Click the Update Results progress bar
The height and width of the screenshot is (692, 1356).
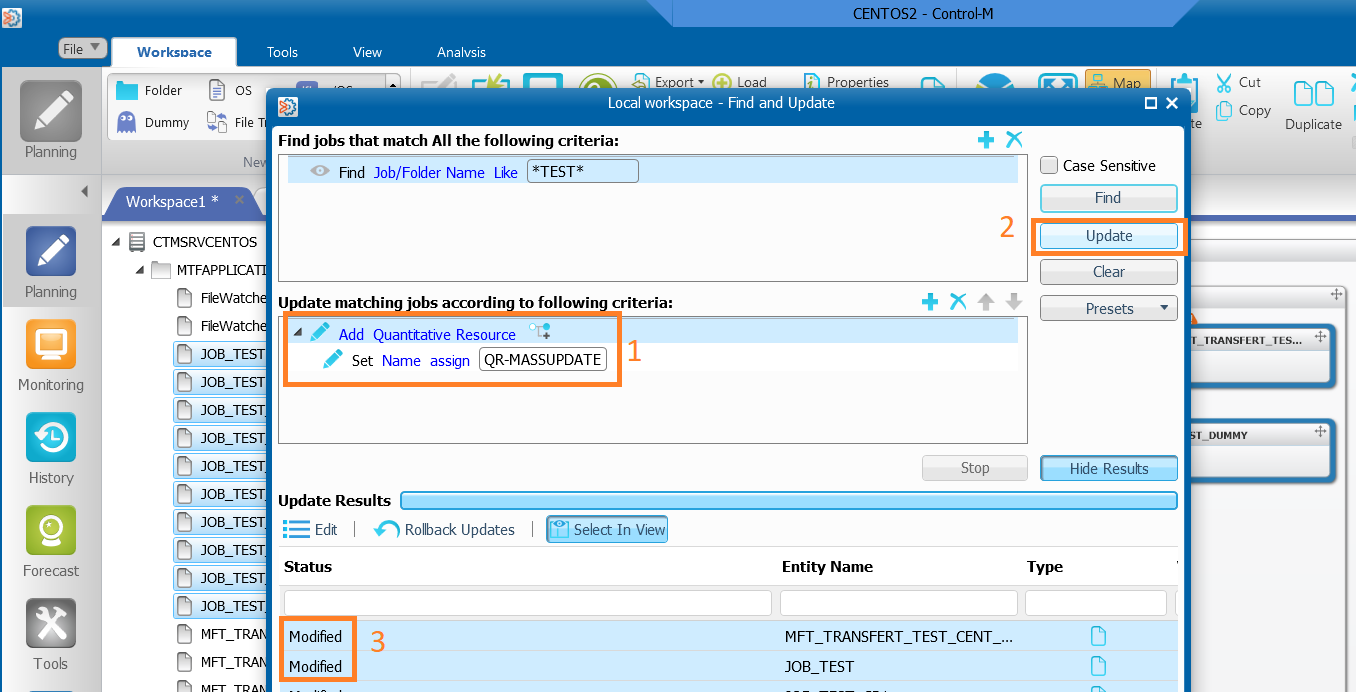point(789,500)
